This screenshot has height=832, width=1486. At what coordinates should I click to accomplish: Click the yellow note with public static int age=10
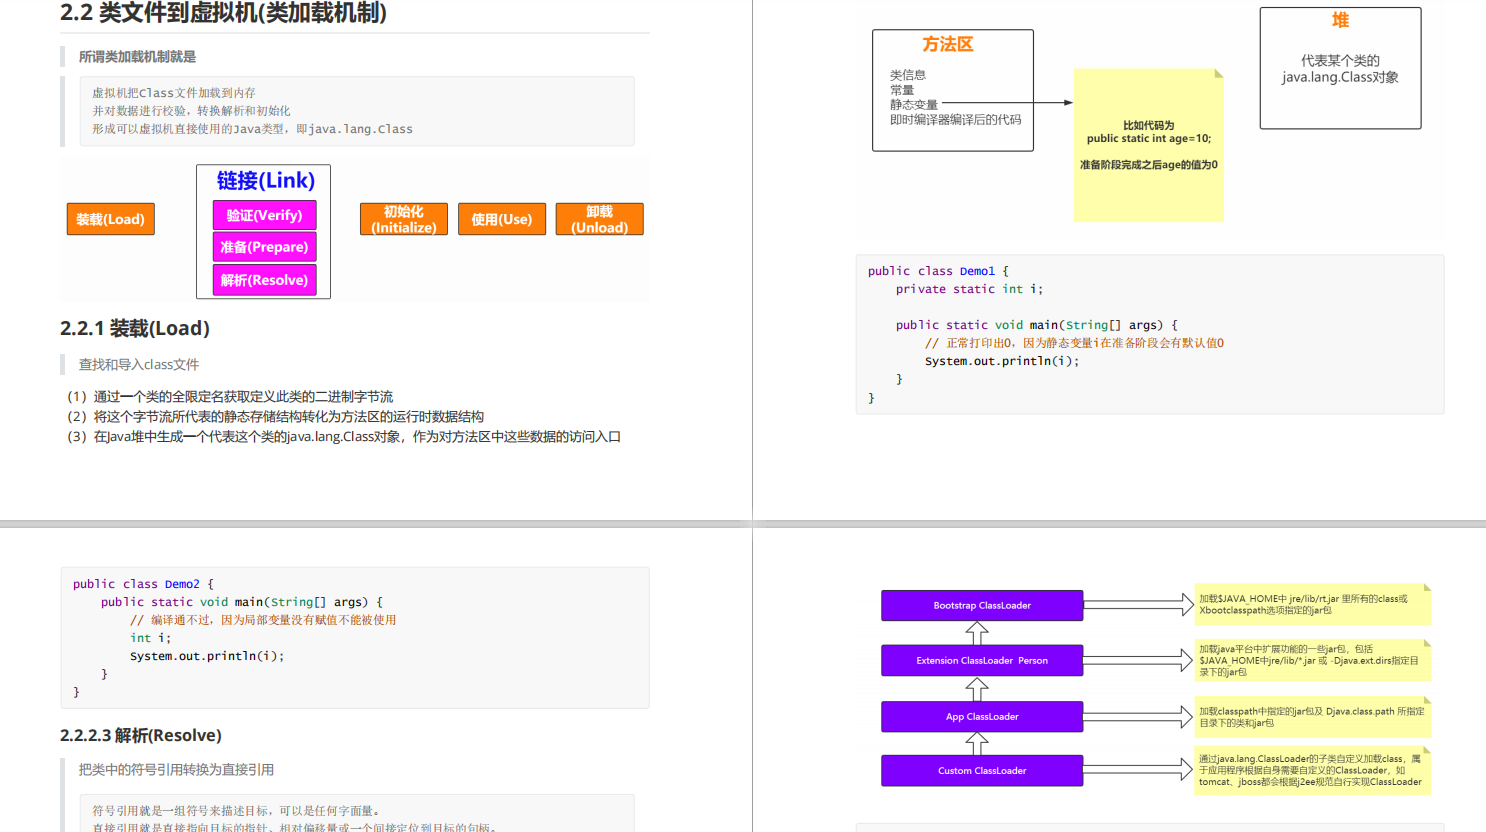pos(1149,145)
